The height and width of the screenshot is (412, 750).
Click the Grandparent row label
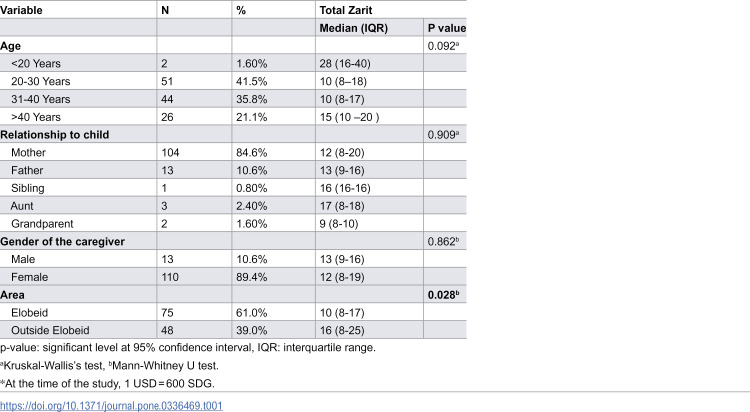coord(42,224)
